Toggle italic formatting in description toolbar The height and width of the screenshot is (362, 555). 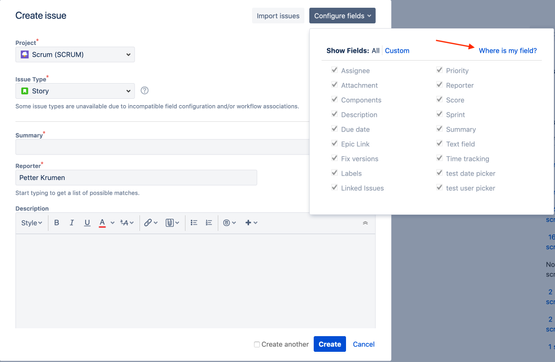[72, 223]
